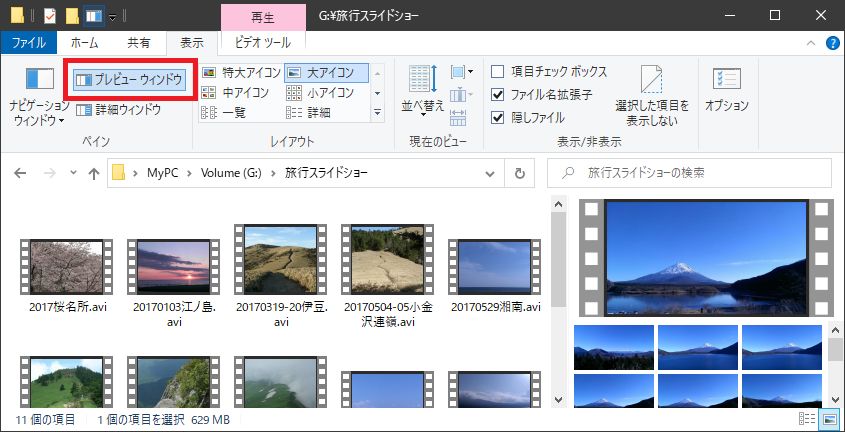
Task: Toggle the 詳細ウィンドウ pane
Action: [x=119, y=110]
